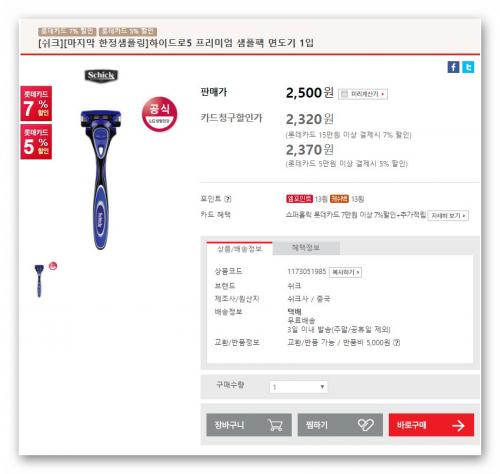This screenshot has width=500, height=474.
Task: Click the Schick brand logo
Action: click(101, 75)
